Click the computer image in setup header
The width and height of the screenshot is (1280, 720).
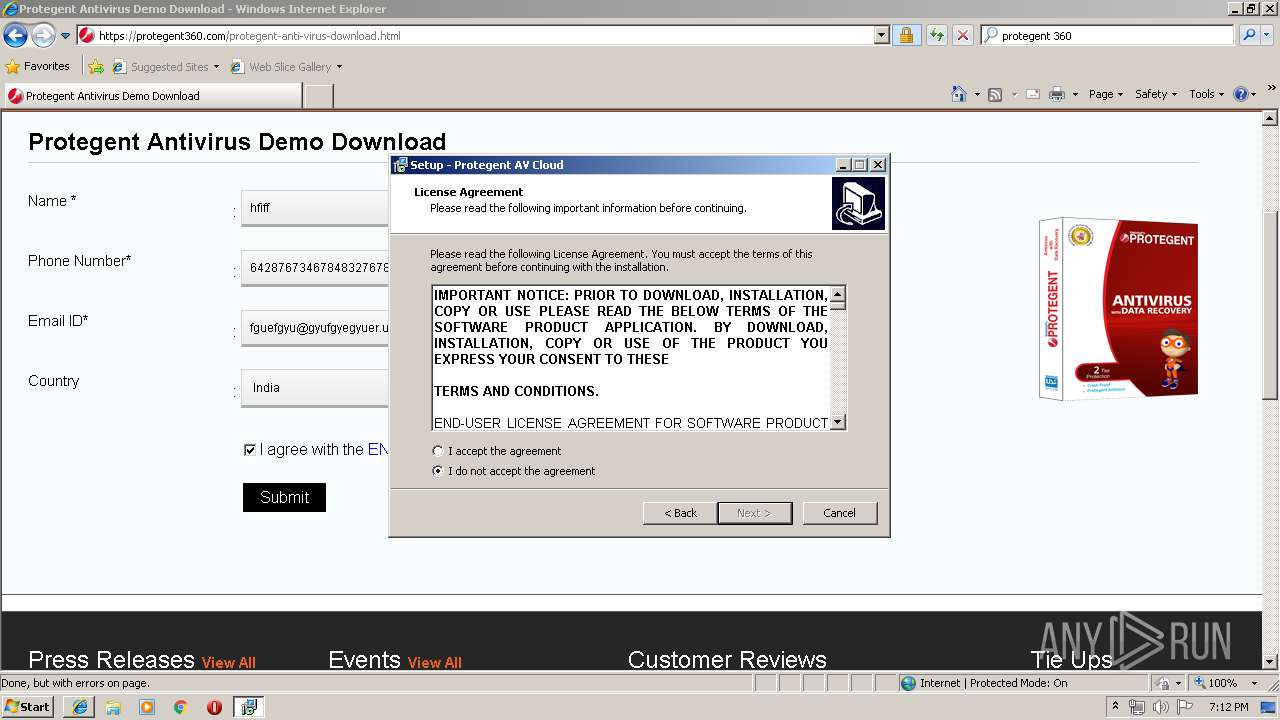(x=858, y=204)
